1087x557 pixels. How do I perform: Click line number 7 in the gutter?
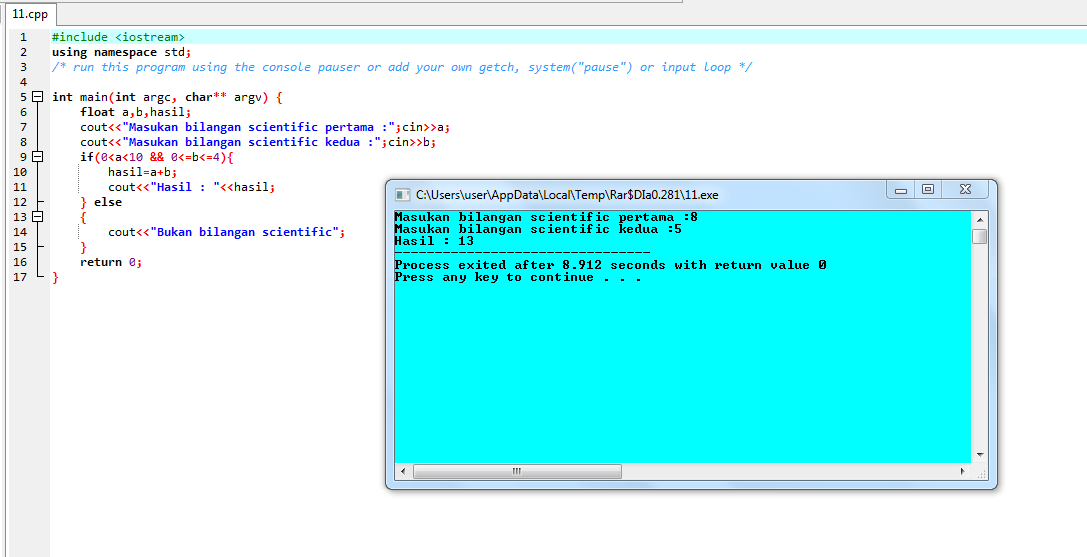(x=24, y=127)
